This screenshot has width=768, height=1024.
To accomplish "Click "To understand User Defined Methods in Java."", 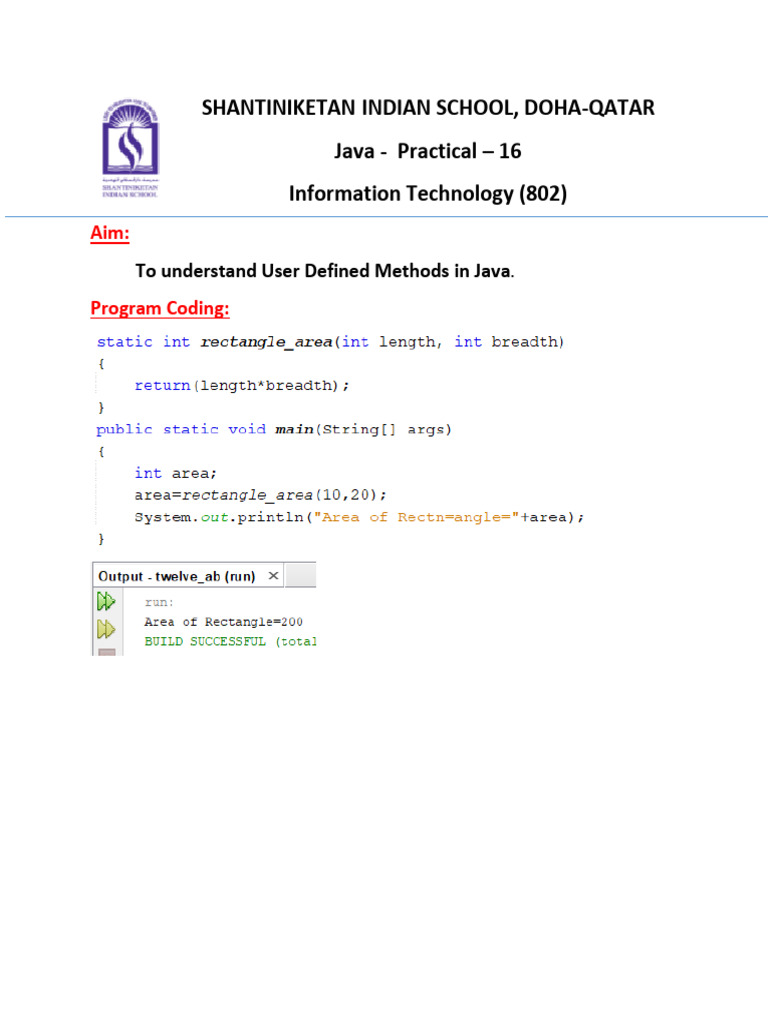I will point(325,270).
